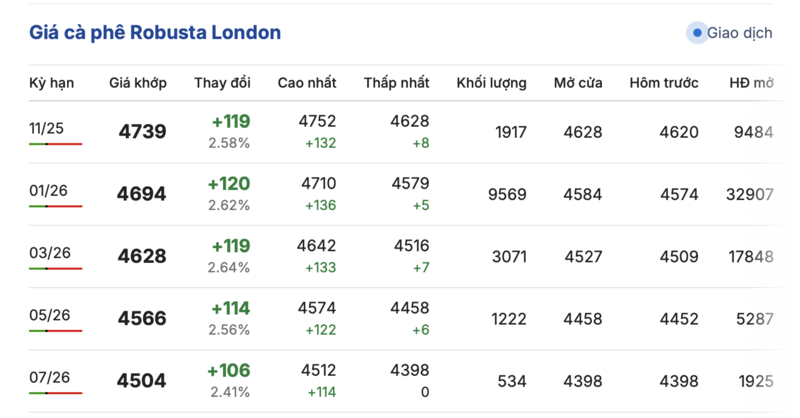Click the +120 change value for 01/26

click(x=229, y=184)
